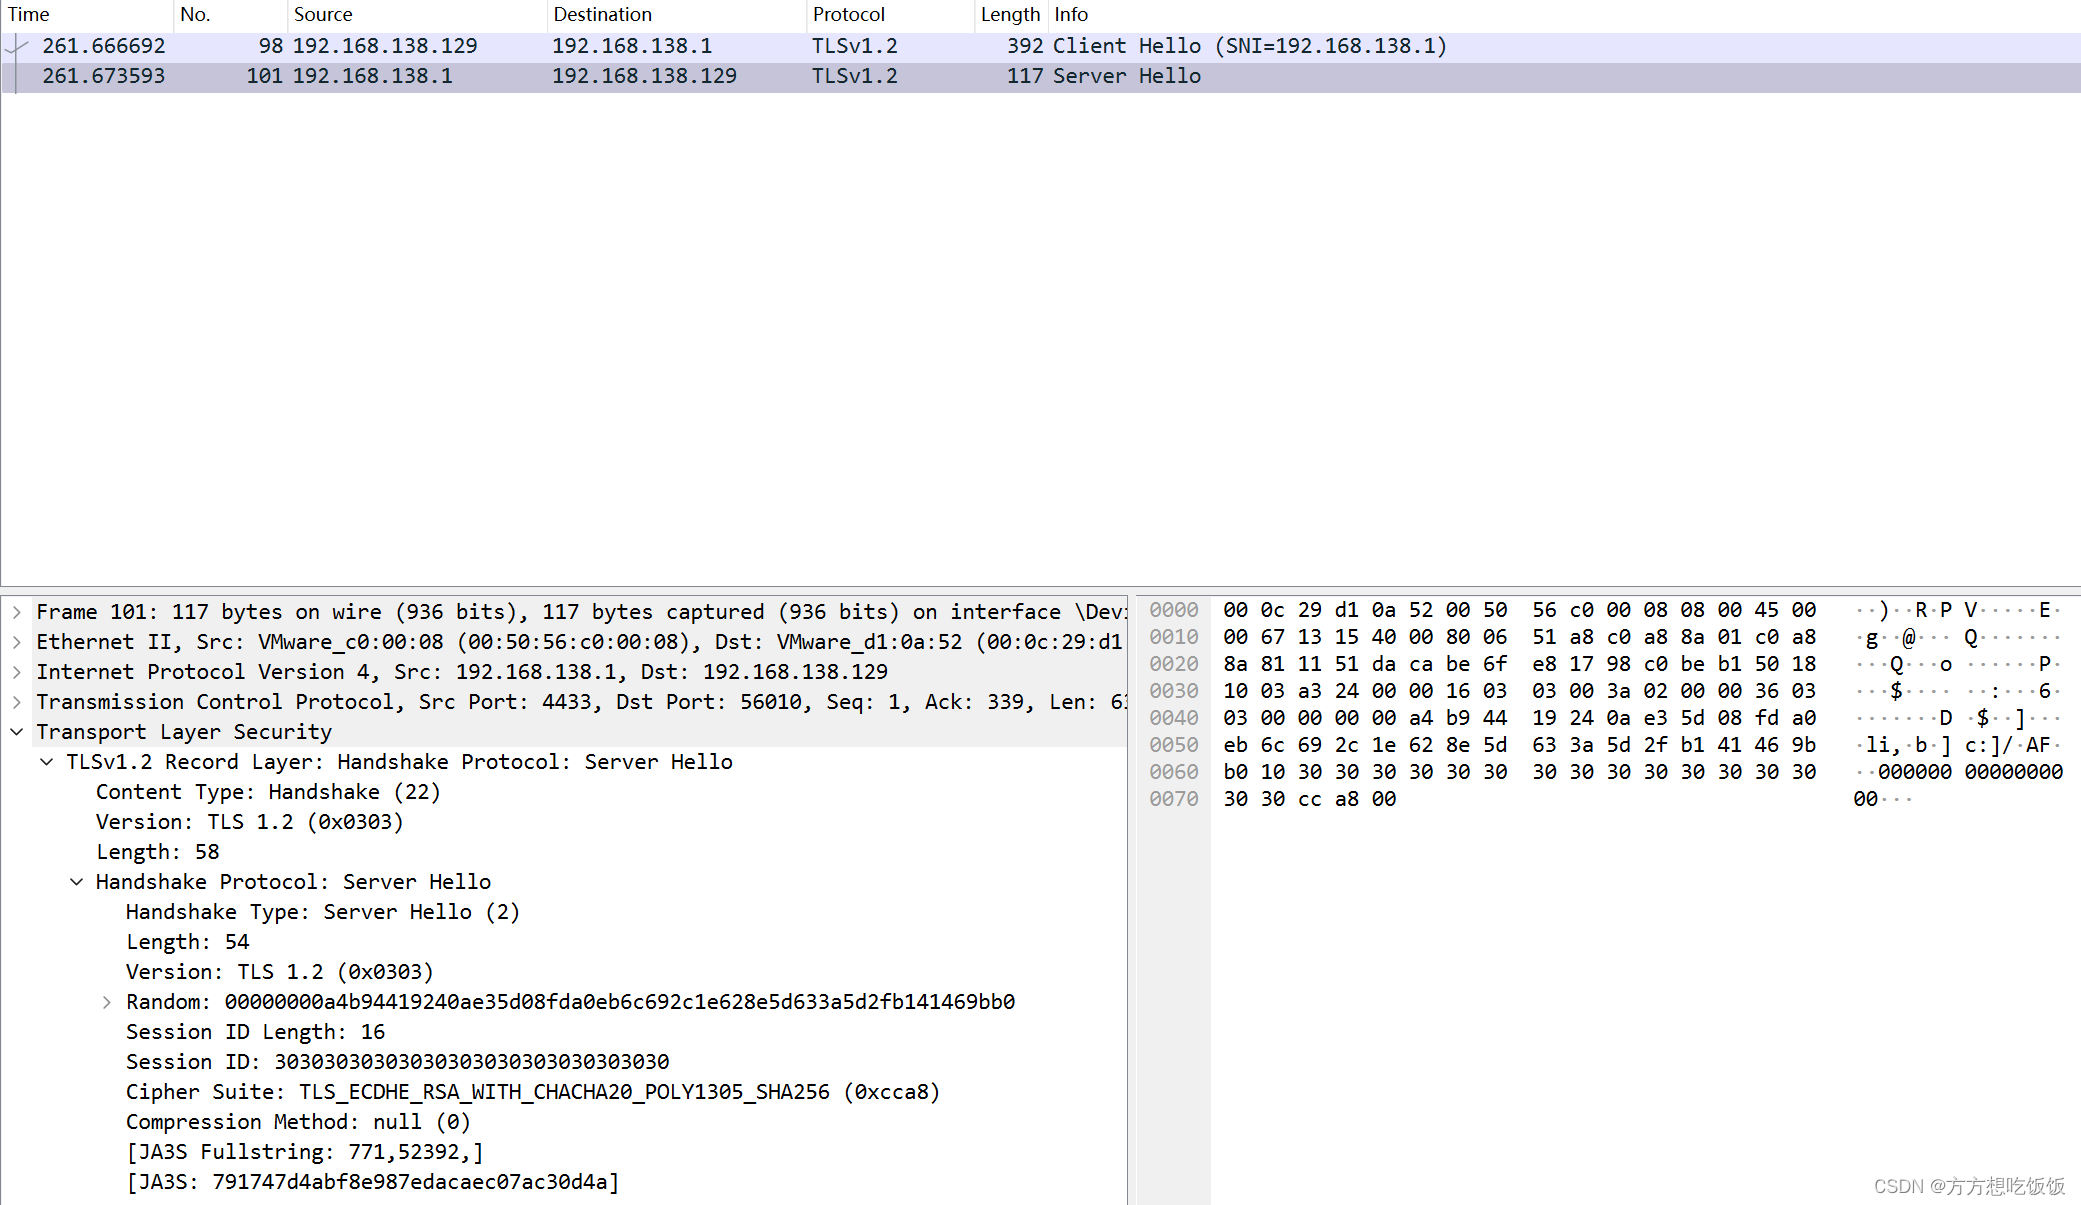Click the Info column header
Viewport: 2081px width, 1205px height.
coord(1071,14)
